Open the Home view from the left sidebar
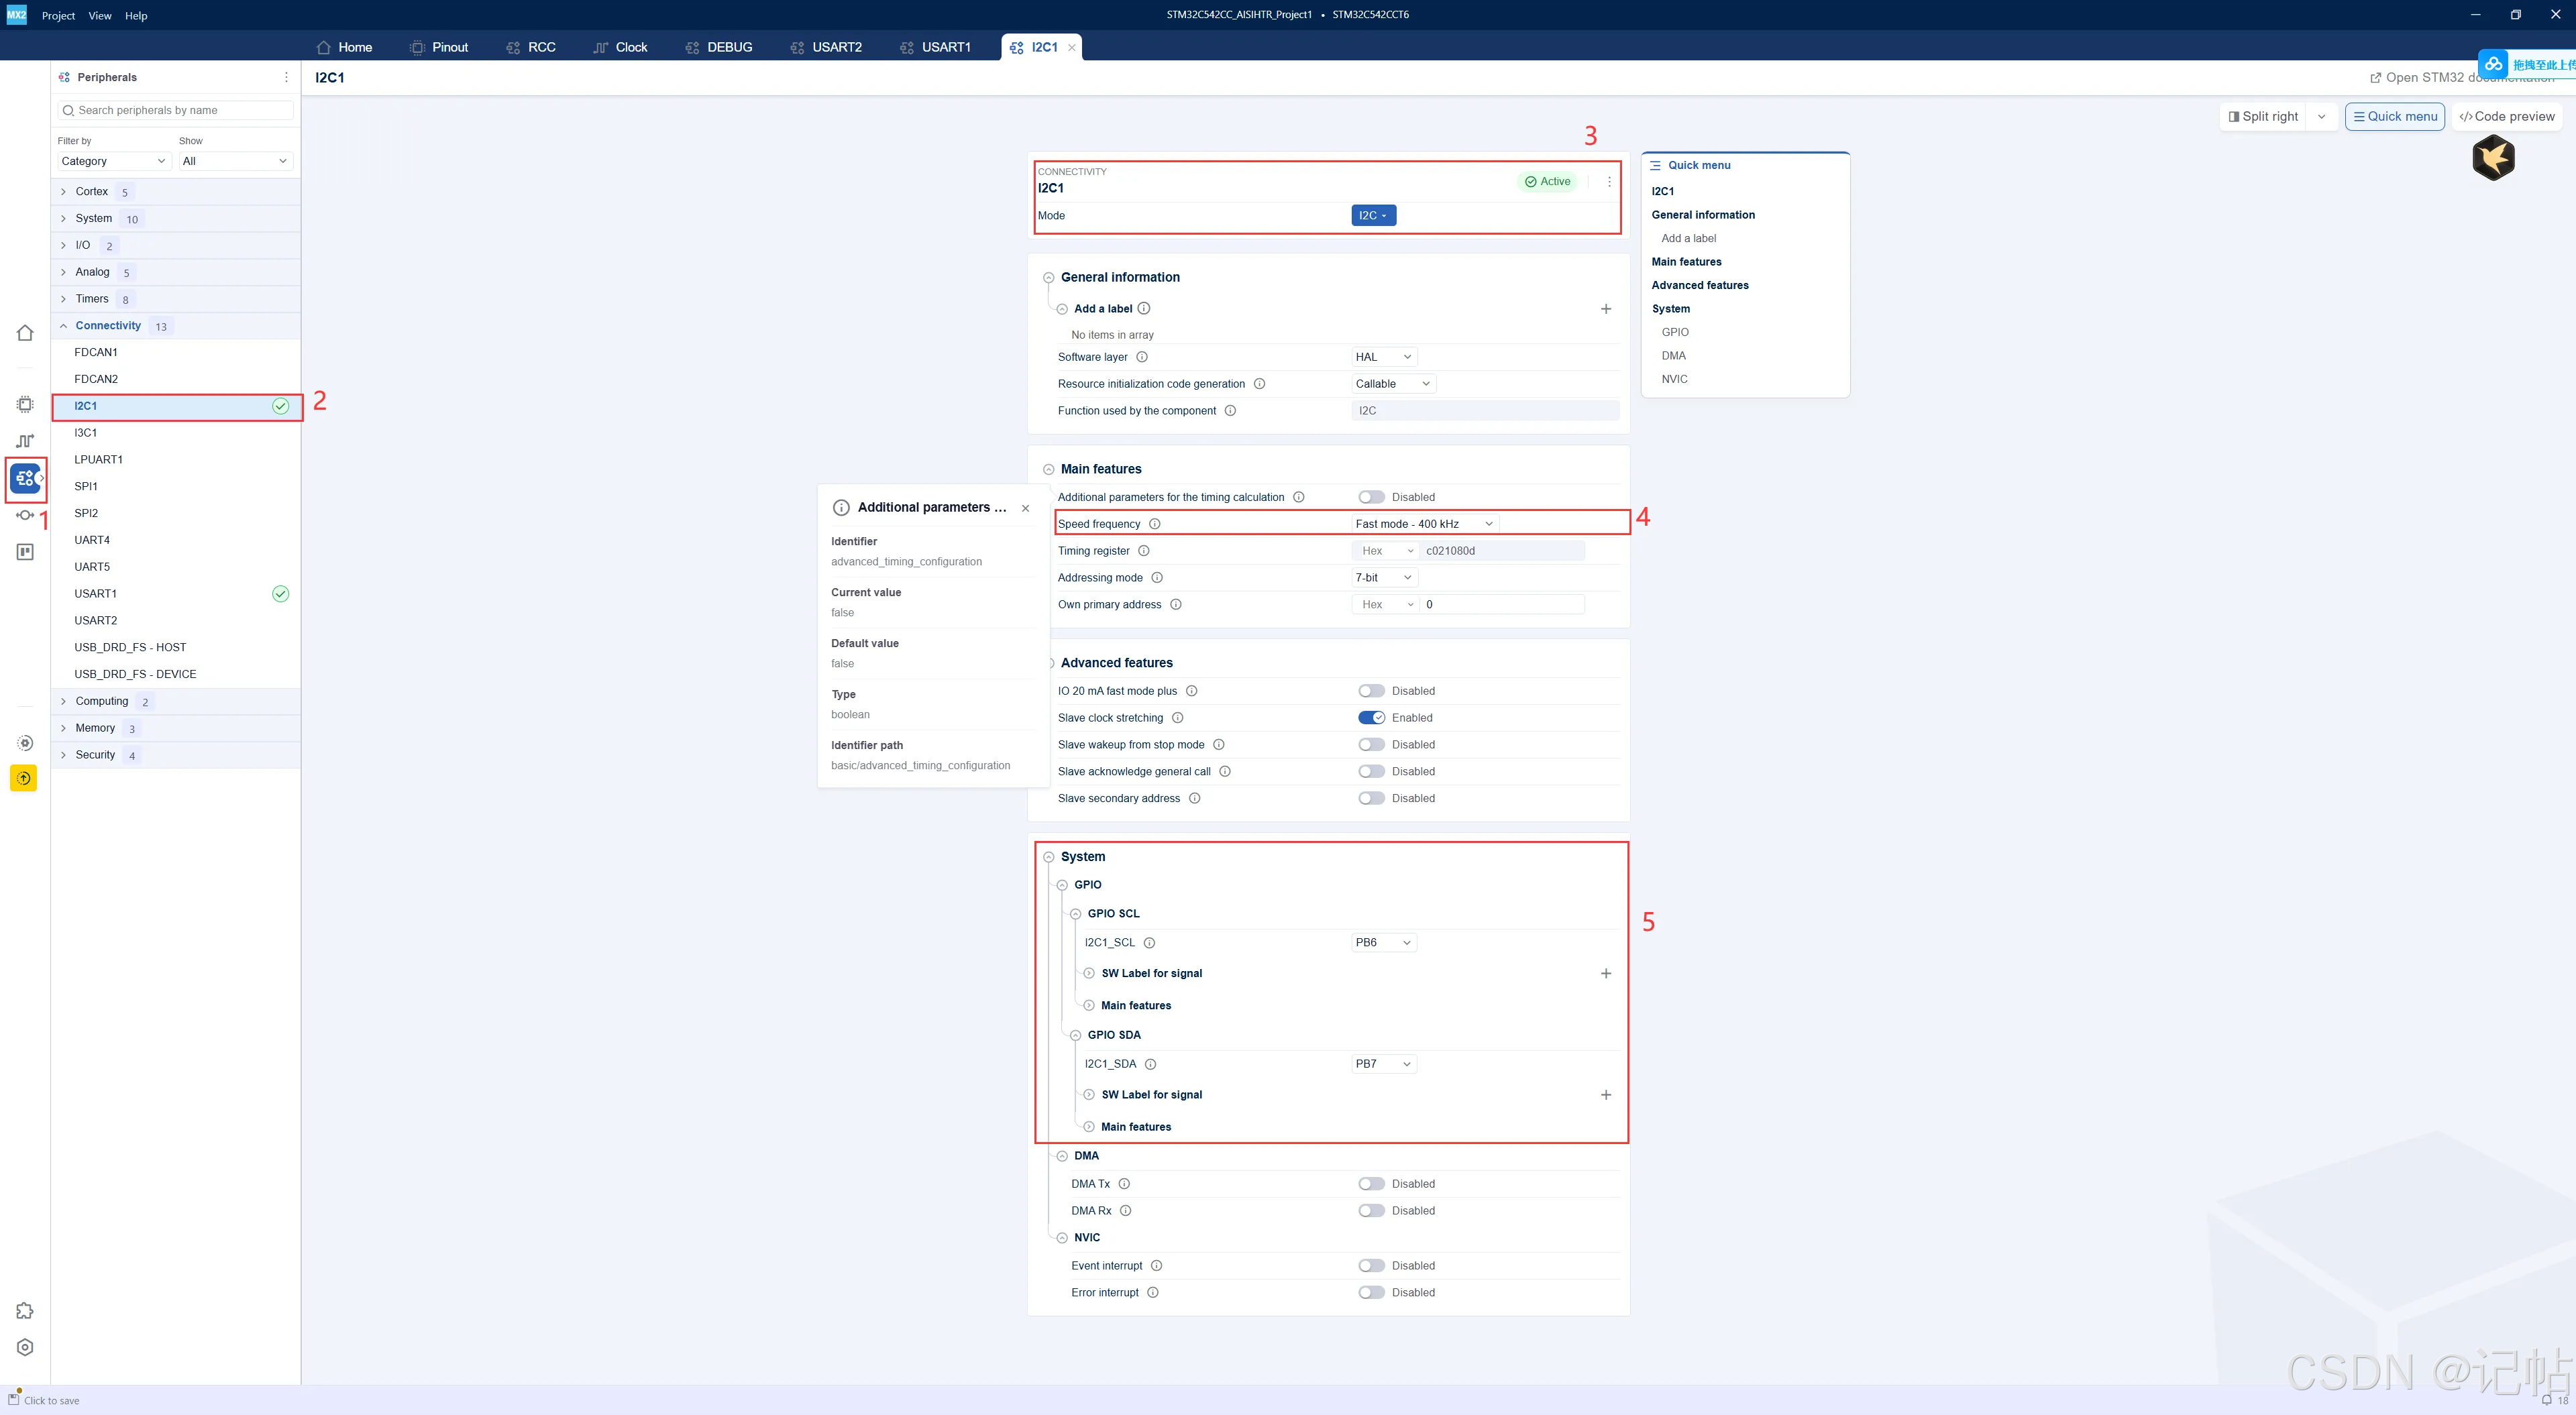The height and width of the screenshot is (1415, 2576). click(25, 333)
